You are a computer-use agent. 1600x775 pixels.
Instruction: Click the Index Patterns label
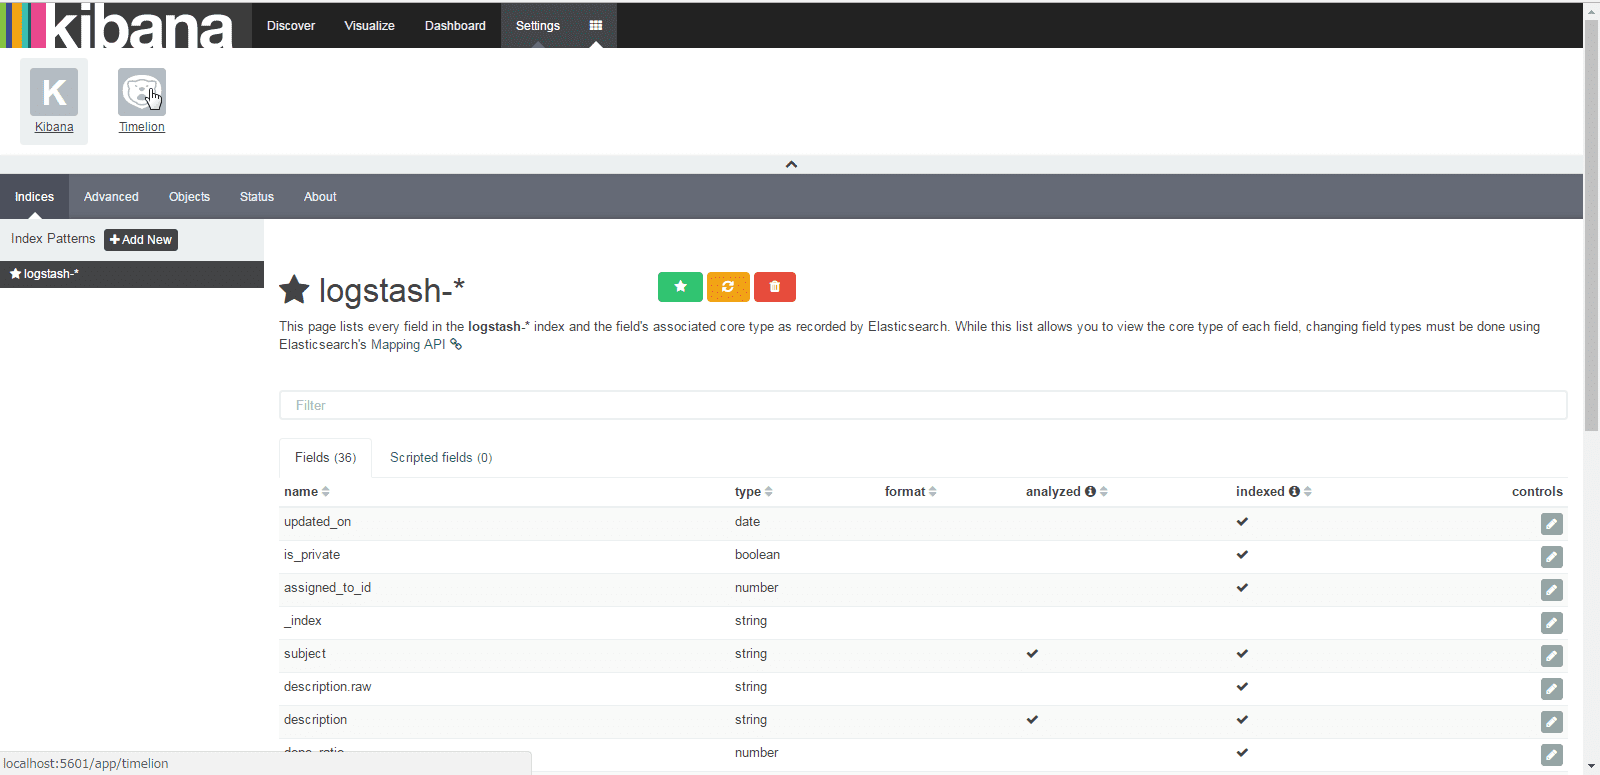pyautogui.click(x=53, y=239)
